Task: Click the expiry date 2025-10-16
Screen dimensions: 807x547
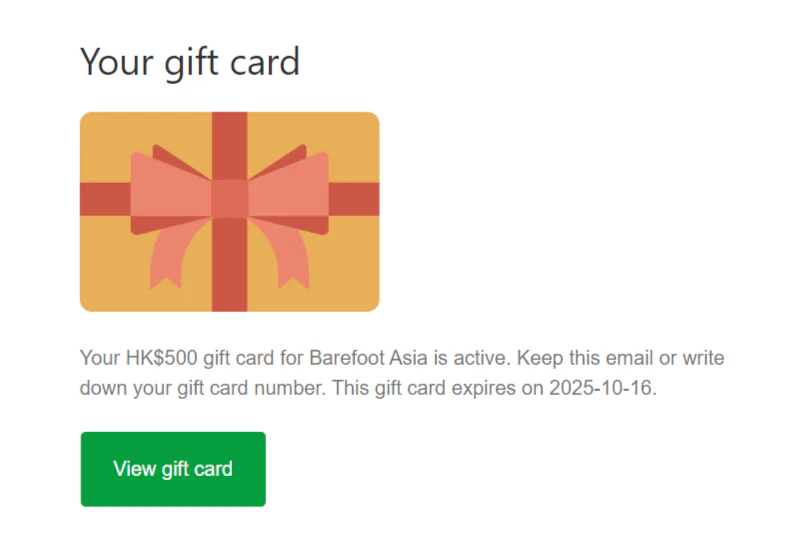Action: click(601, 387)
